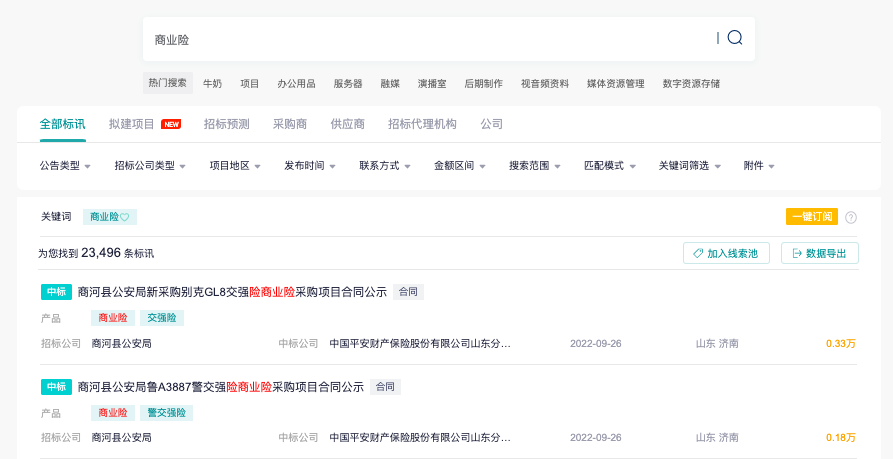Viewport: 893px width, 459px height.
Task: Switch to the 全部标讯 tab
Action: point(63,124)
